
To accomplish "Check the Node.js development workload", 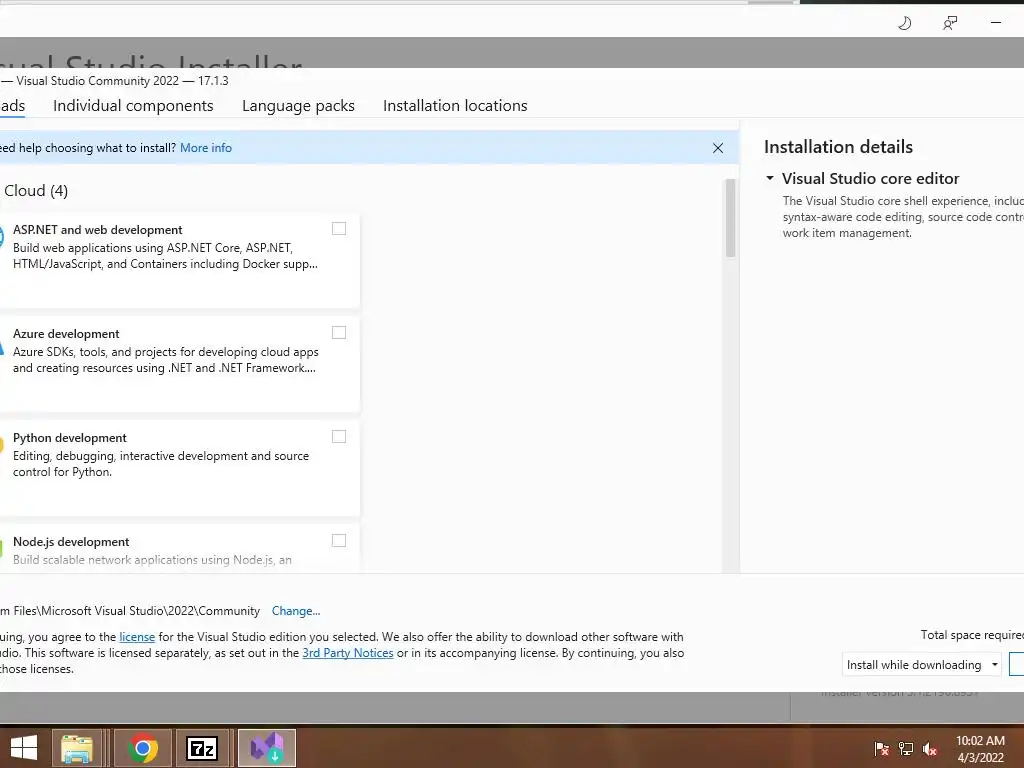I will pyautogui.click(x=339, y=540).
